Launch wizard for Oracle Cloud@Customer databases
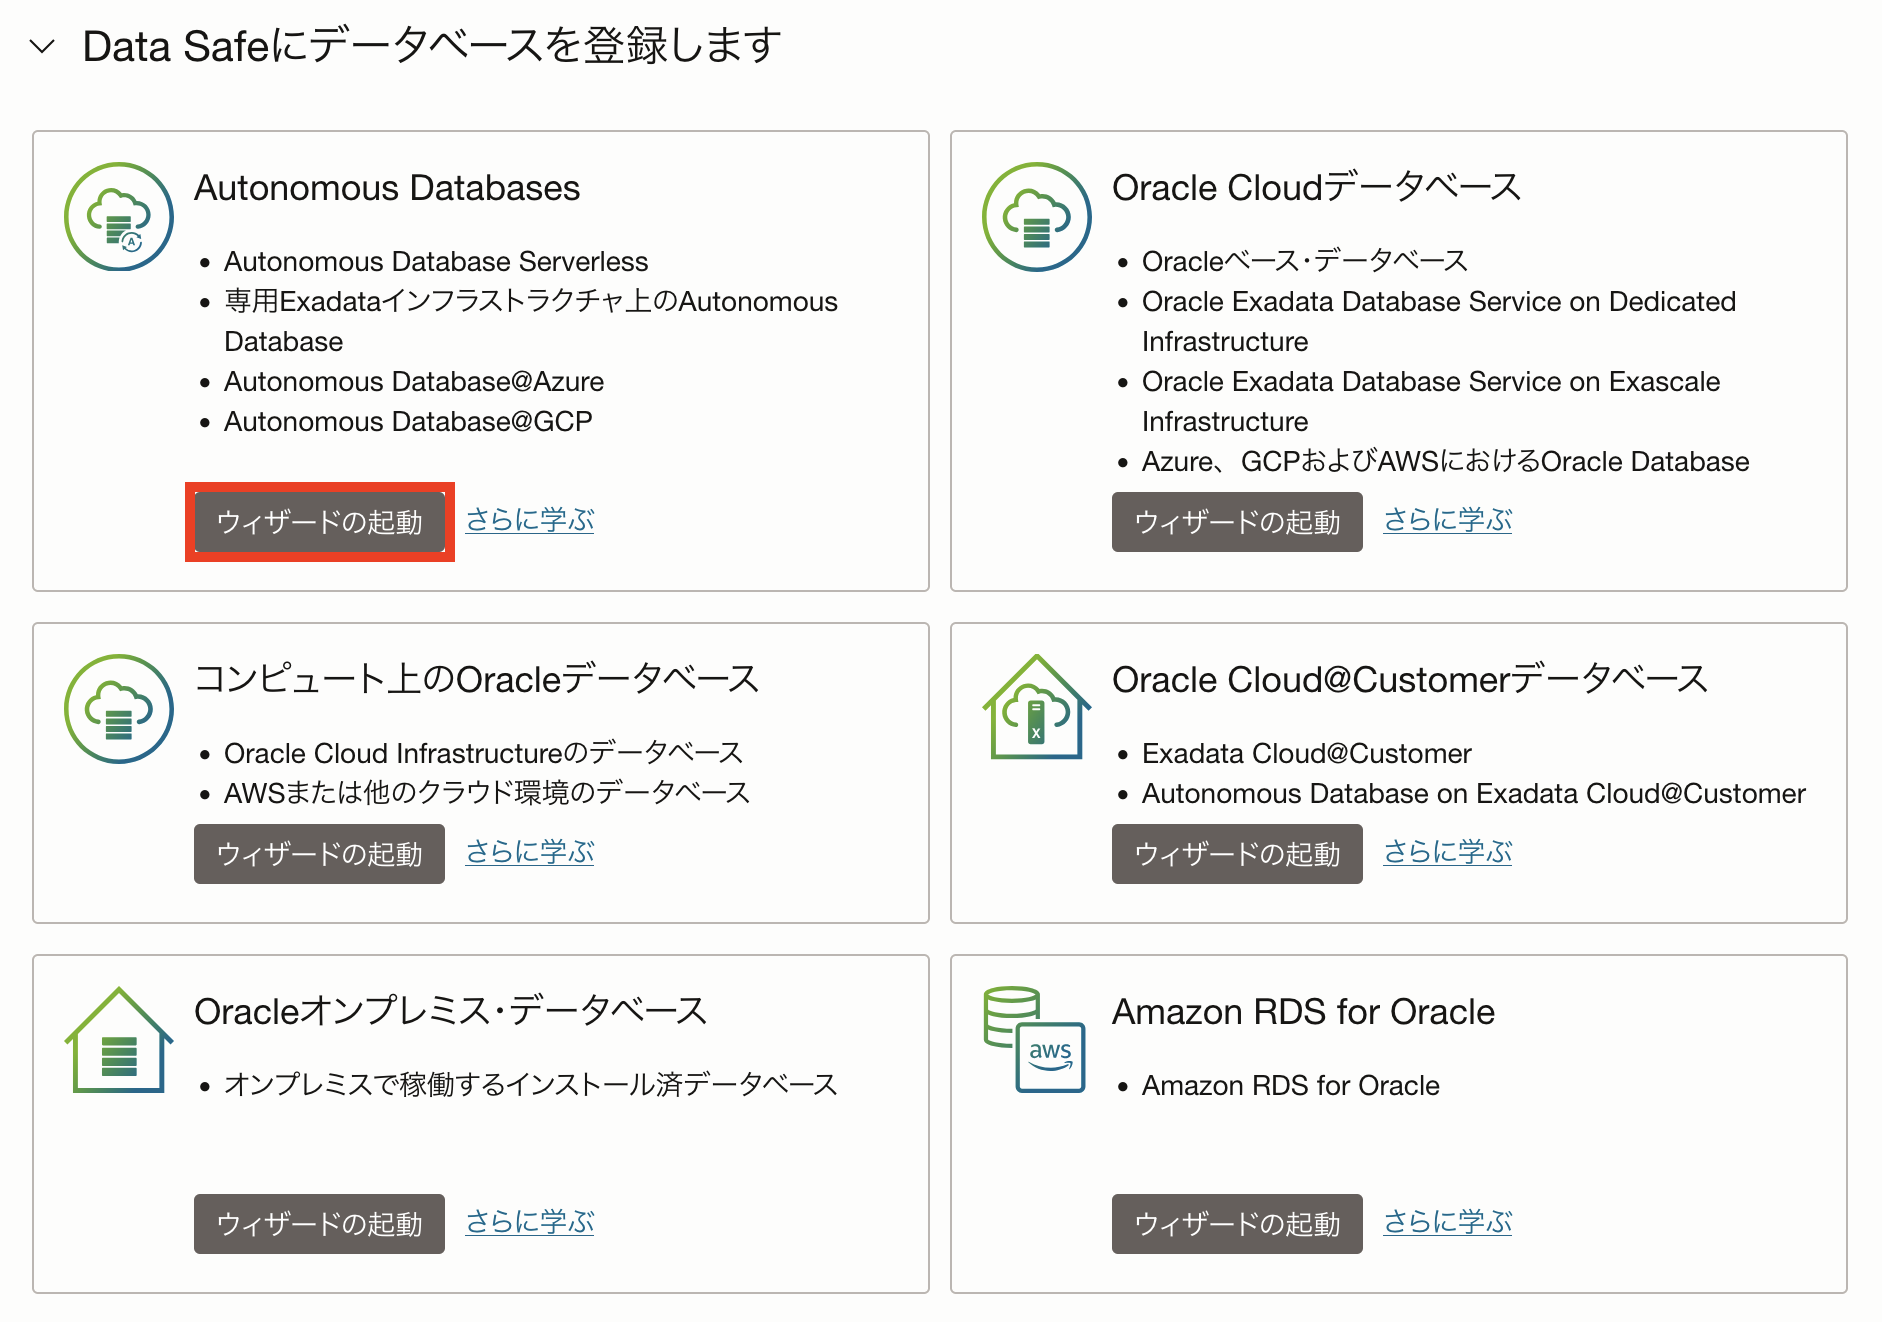 click(x=1237, y=854)
